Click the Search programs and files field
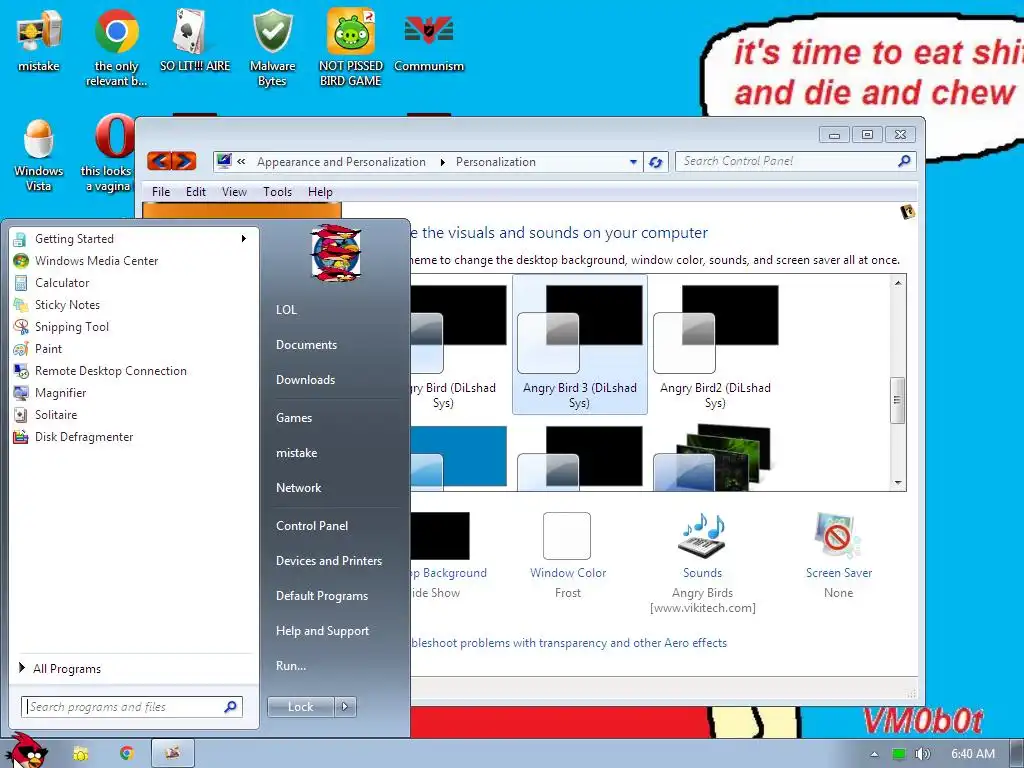Image resolution: width=1024 pixels, height=768 pixels. click(x=132, y=707)
